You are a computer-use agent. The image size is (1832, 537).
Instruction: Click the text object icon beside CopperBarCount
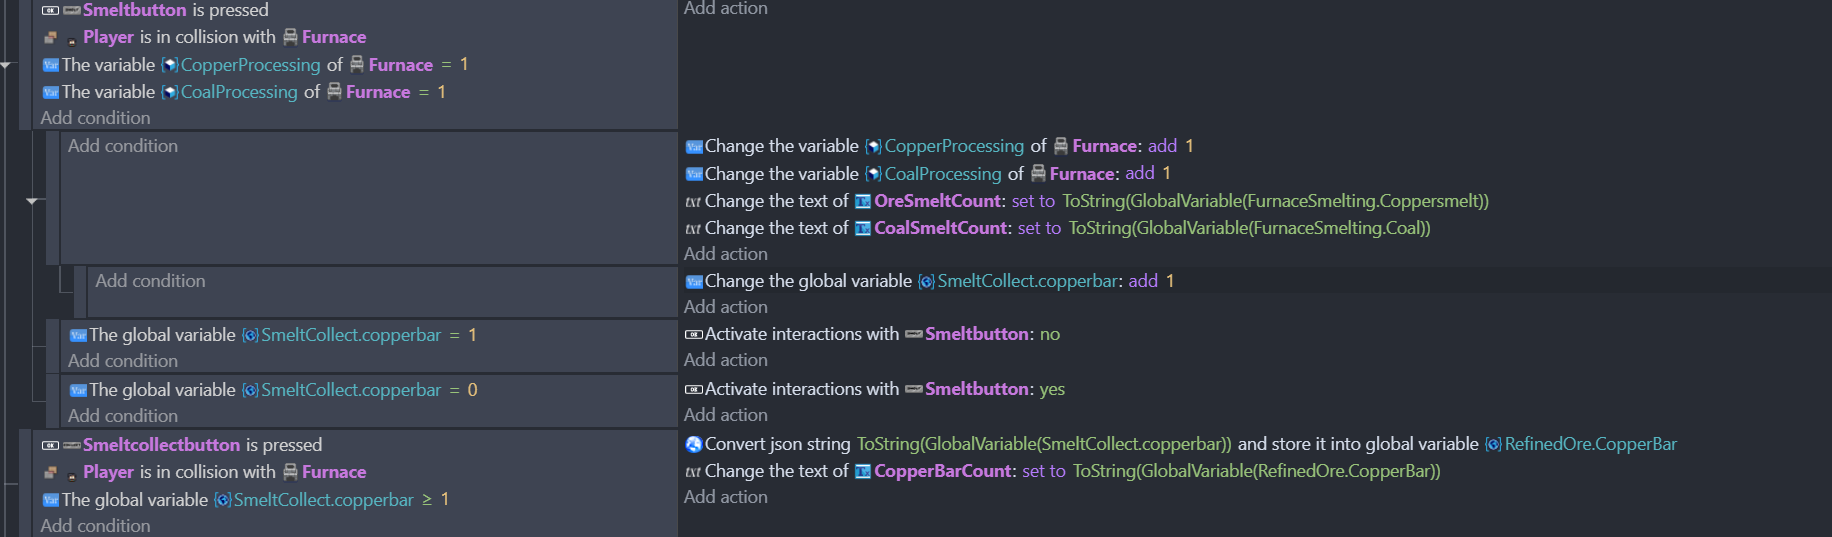pos(863,471)
